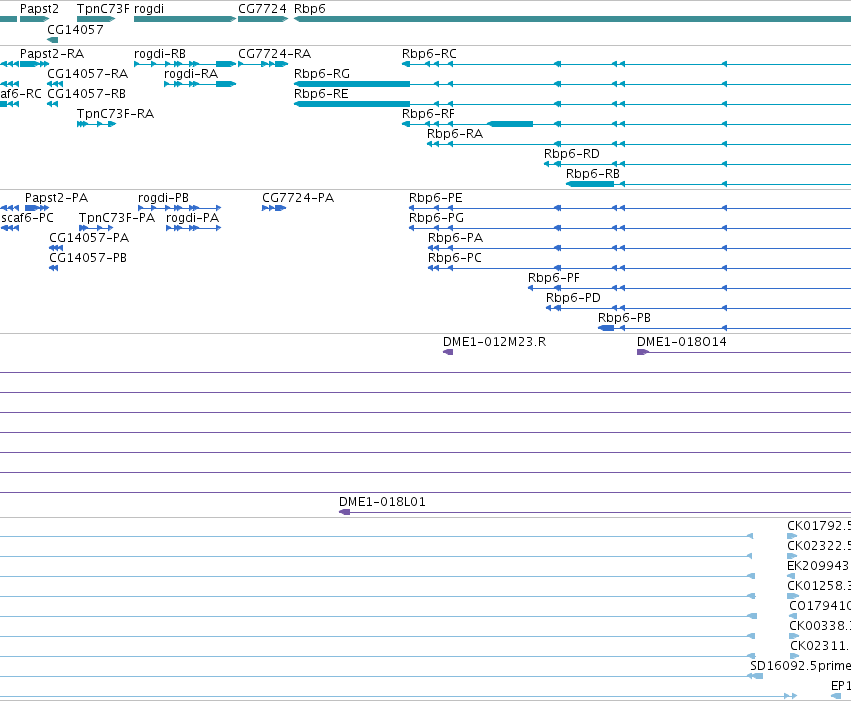Open transcript Rbp6-RC
Screen dimensions: 851x701
(429, 54)
